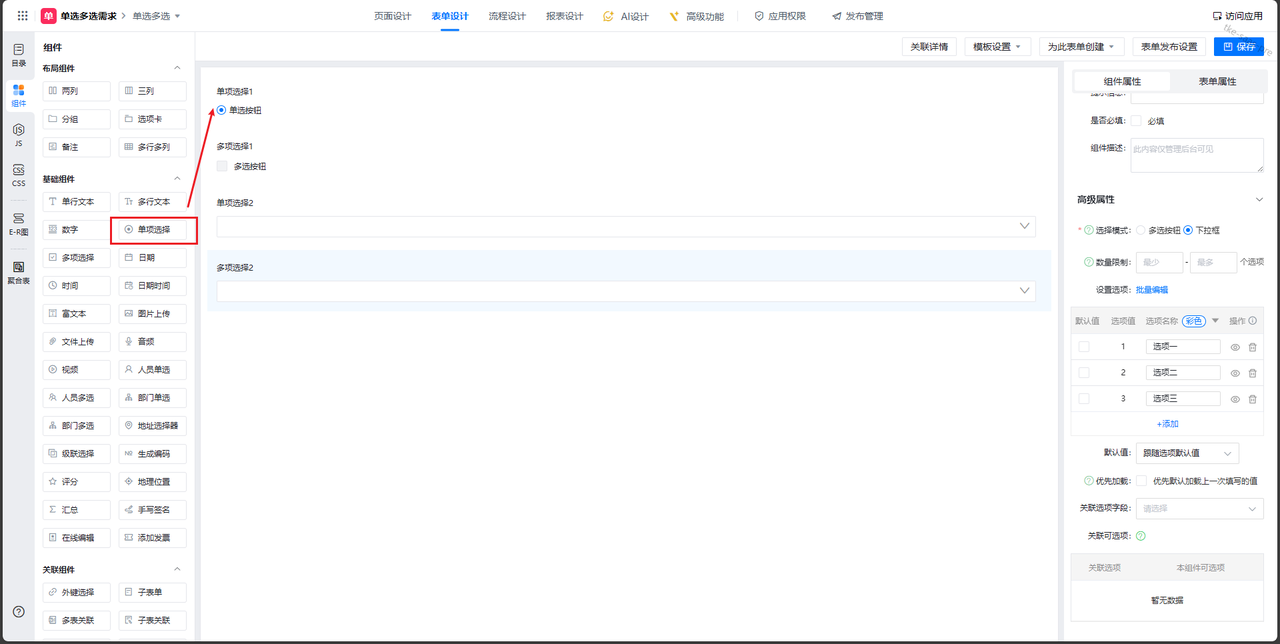Image resolution: width=1280 pixels, height=644 pixels.
Task: Open the E-R图 diagram view
Action: (x=18, y=223)
